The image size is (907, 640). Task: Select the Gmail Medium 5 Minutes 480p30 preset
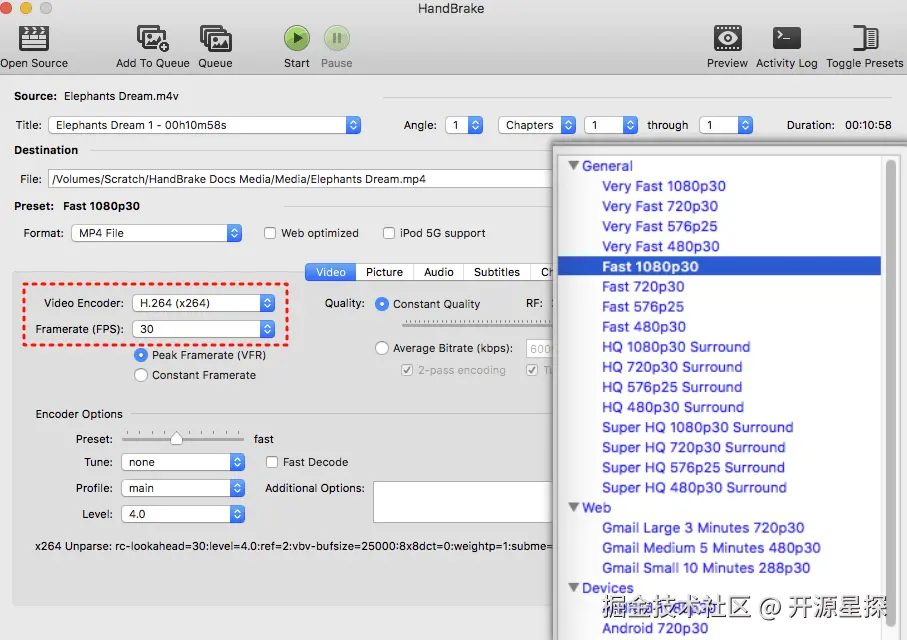(x=711, y=549)
